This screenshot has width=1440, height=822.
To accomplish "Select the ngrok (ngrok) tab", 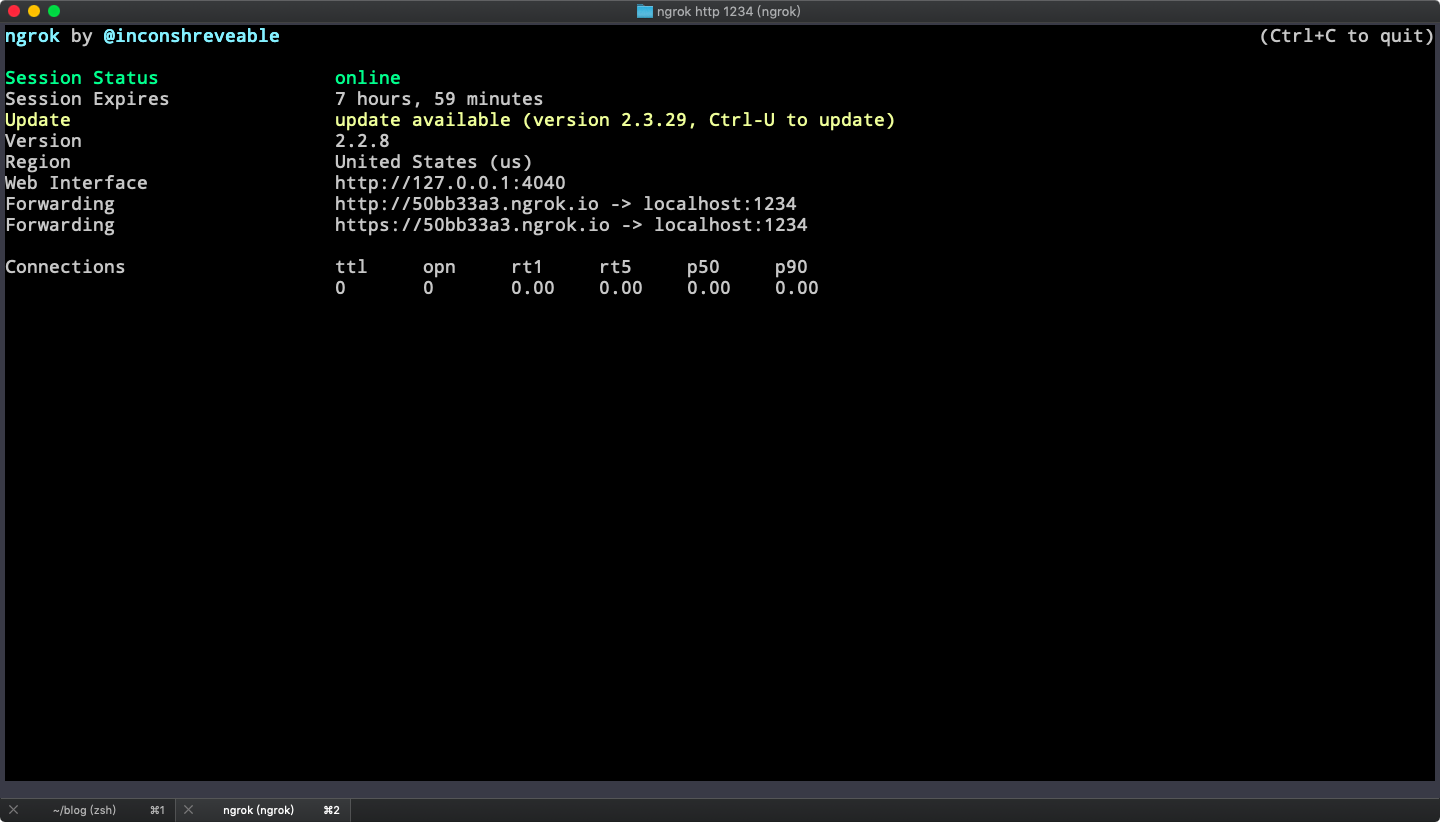I will [258, 810].
